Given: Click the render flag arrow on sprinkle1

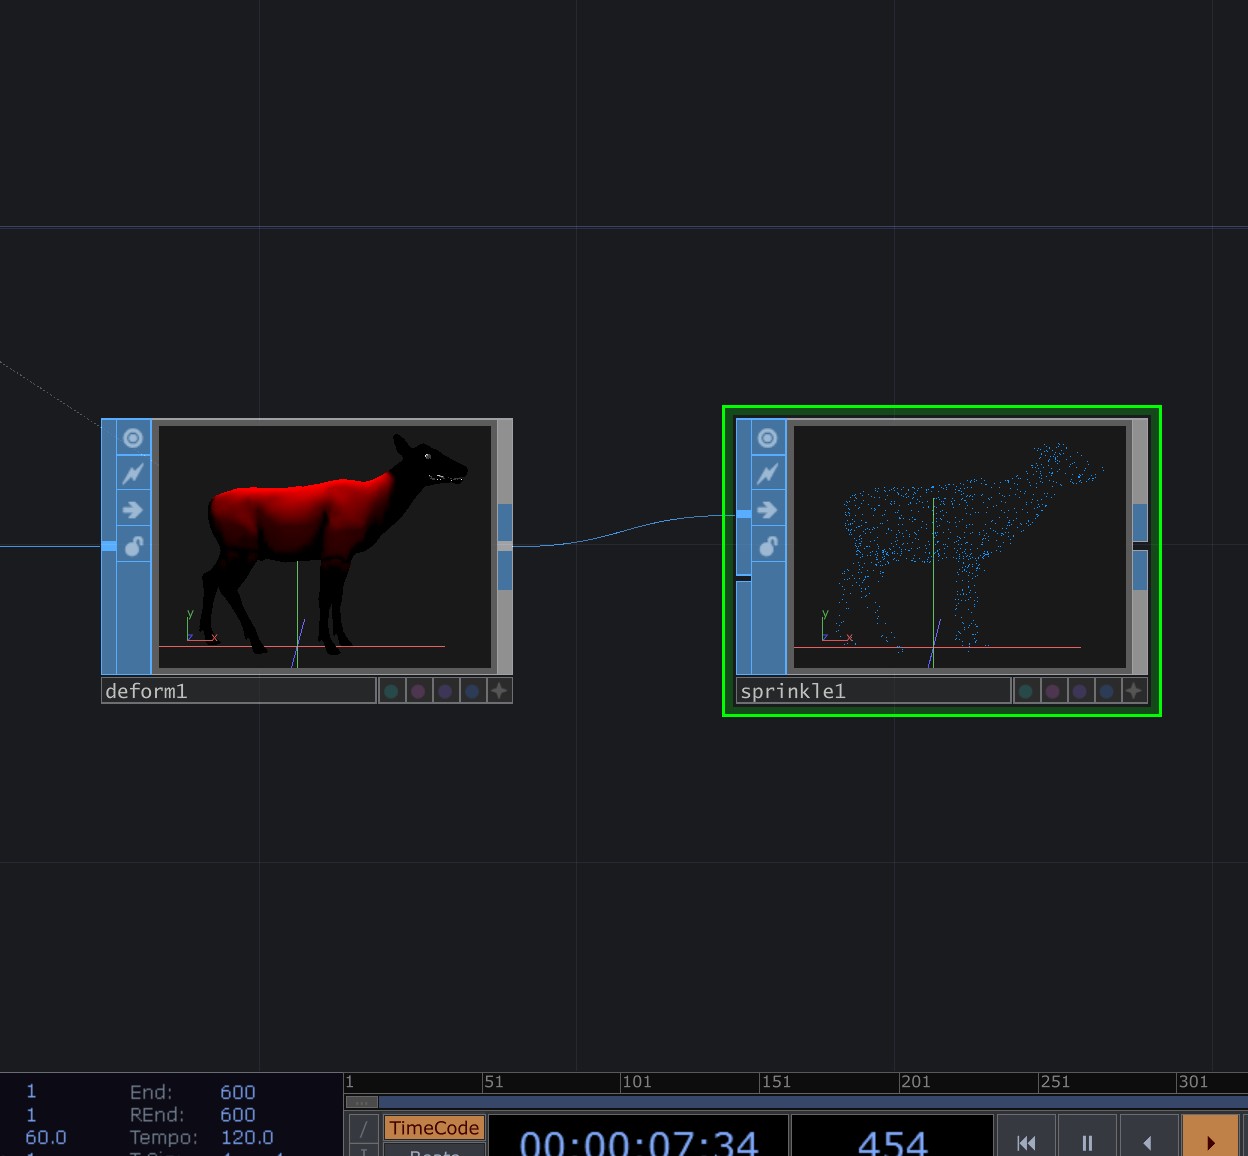Looking at the screenshot, I should point(767,510).
